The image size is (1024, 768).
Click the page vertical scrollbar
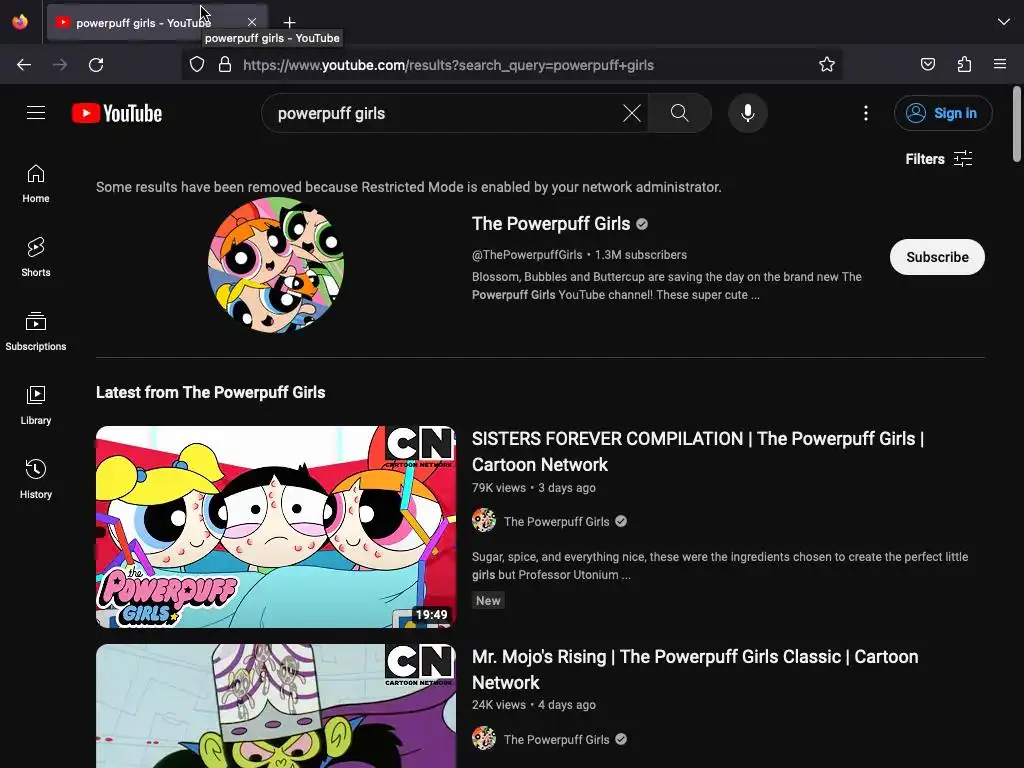click(1017, 124)
